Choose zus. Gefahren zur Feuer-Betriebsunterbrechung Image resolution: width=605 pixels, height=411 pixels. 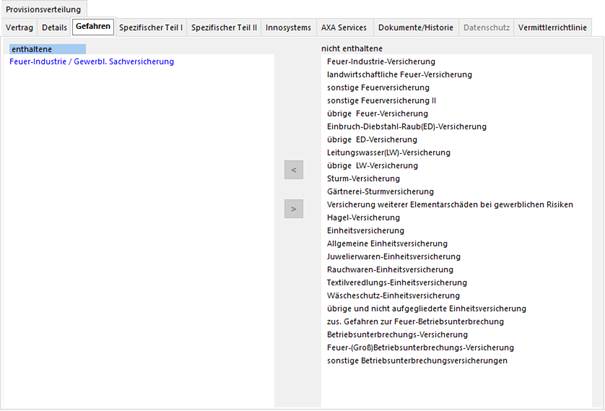click(x=415, y=321)
